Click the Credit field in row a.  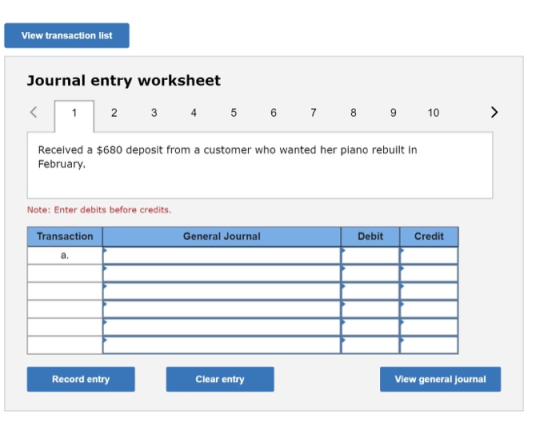tap(429, 255)
